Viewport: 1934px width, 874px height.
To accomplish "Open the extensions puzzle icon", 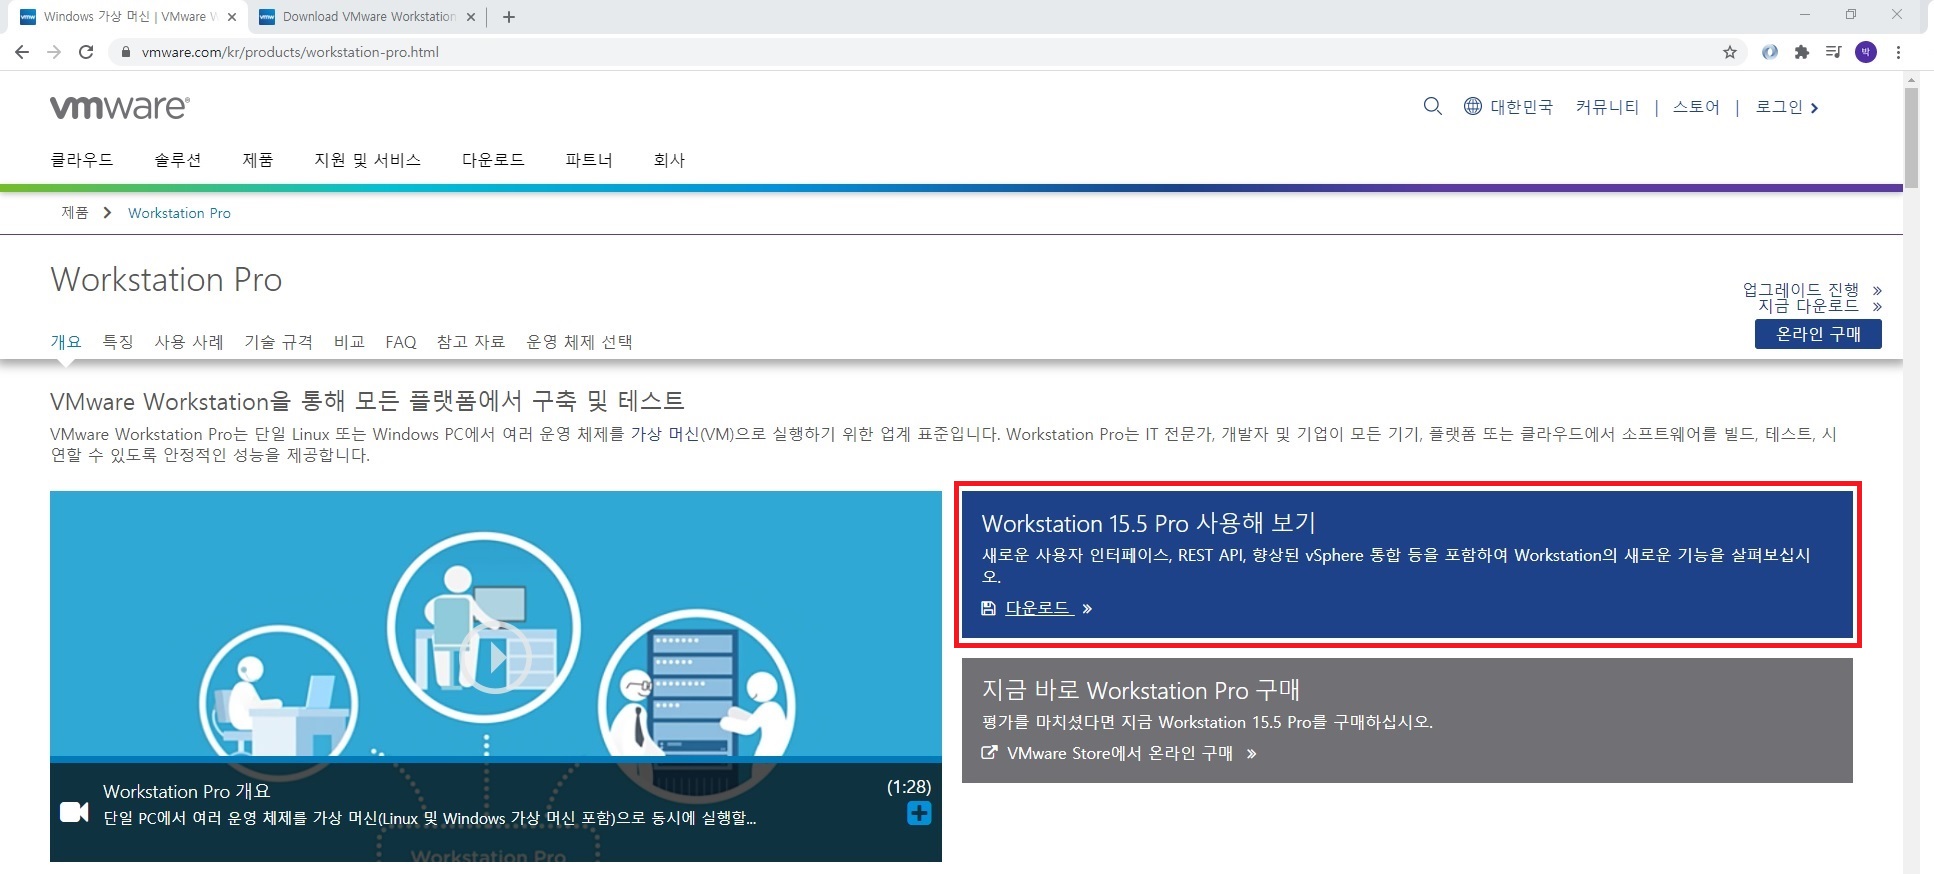I will (1802, 52).
